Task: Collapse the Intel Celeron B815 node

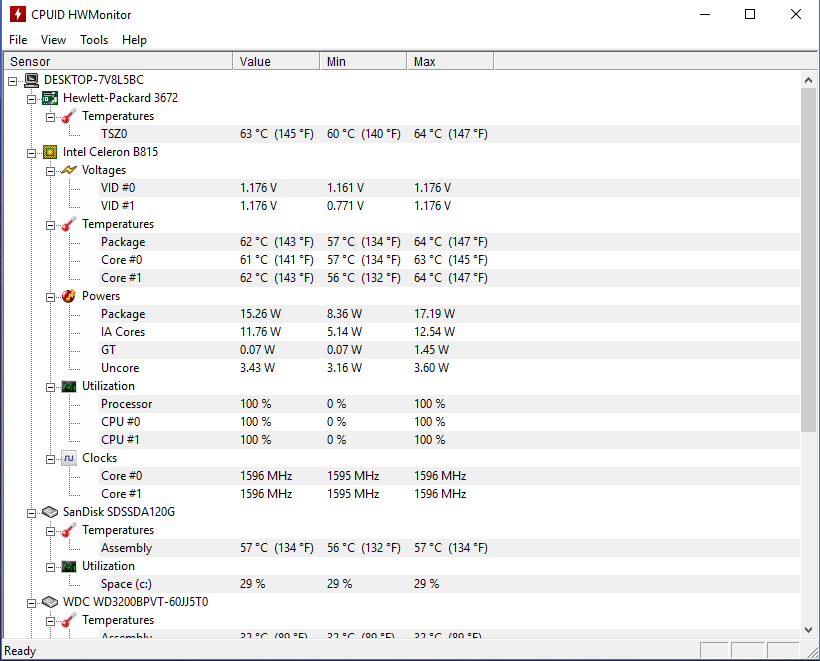Action: [x=31, y=153]
